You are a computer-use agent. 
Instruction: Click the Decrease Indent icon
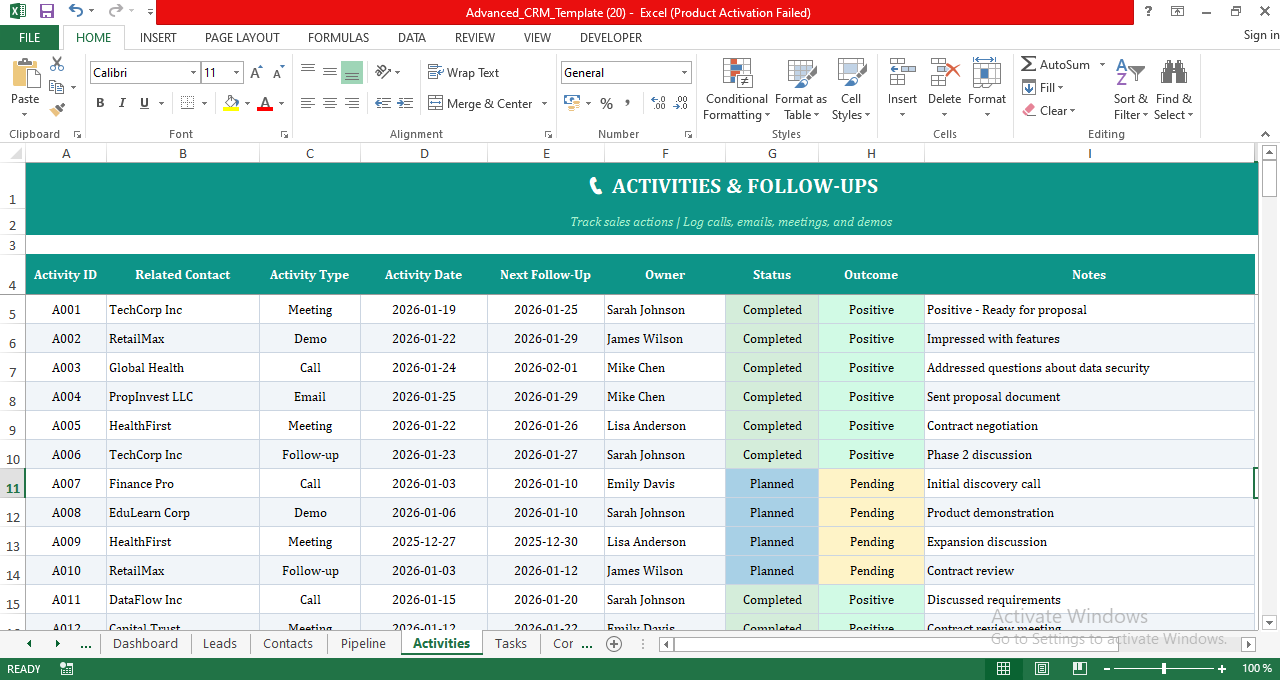coord(382,103)
